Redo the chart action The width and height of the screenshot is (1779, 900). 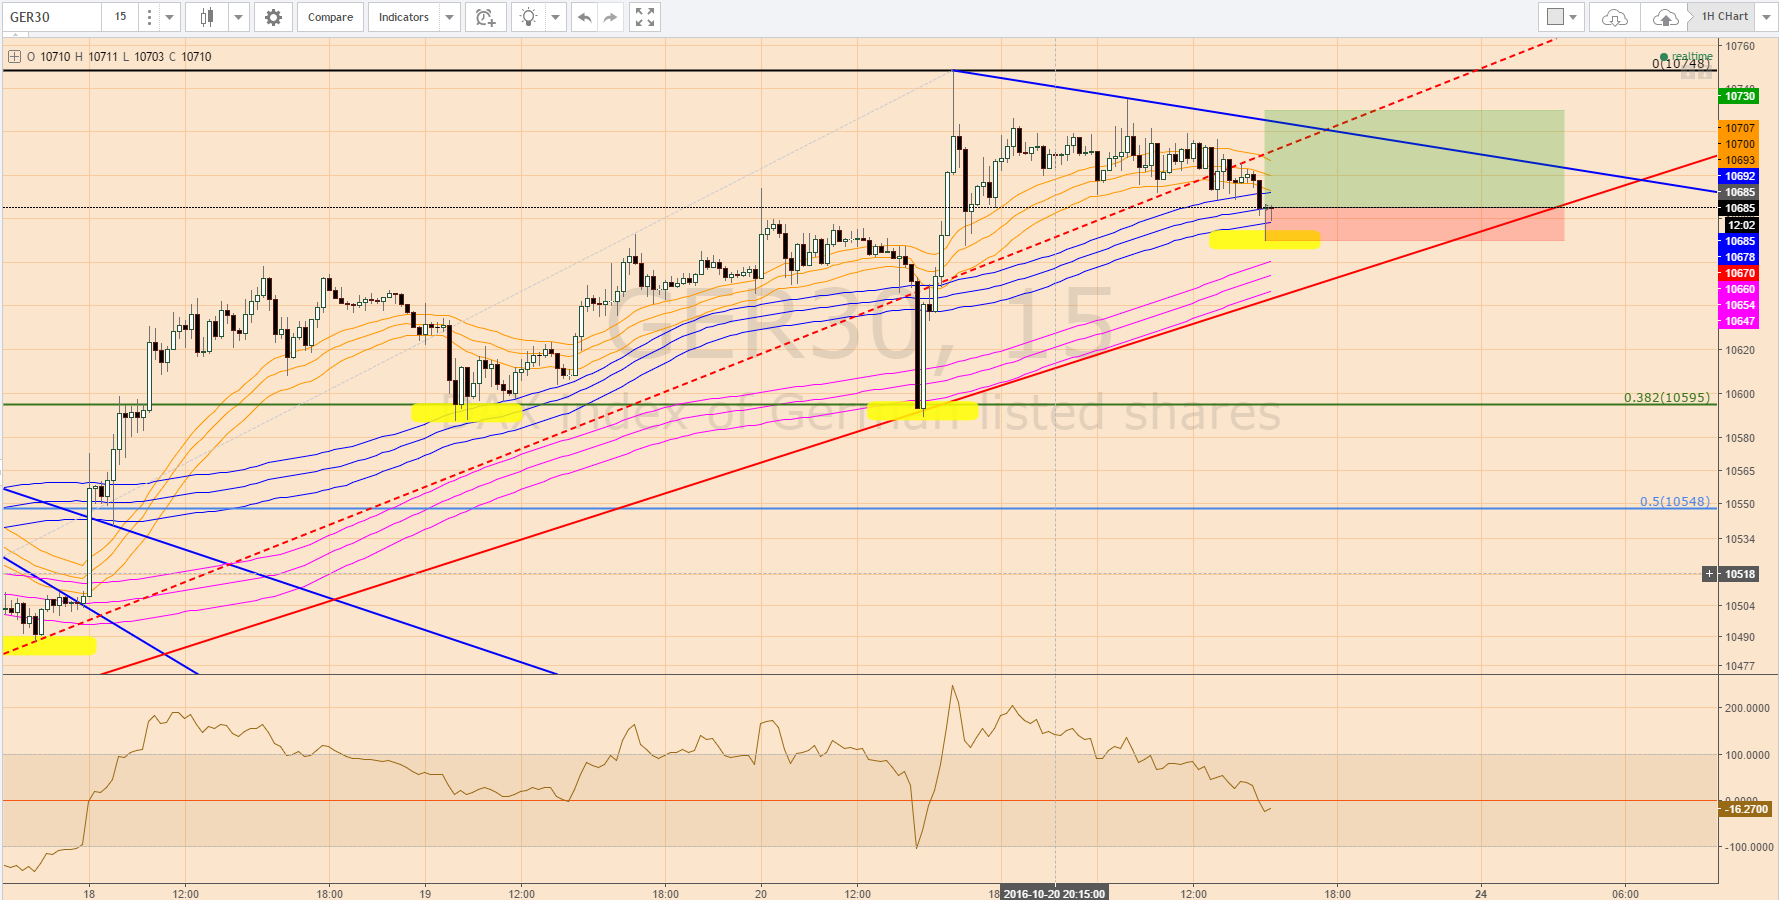click(x=611, y=17)
